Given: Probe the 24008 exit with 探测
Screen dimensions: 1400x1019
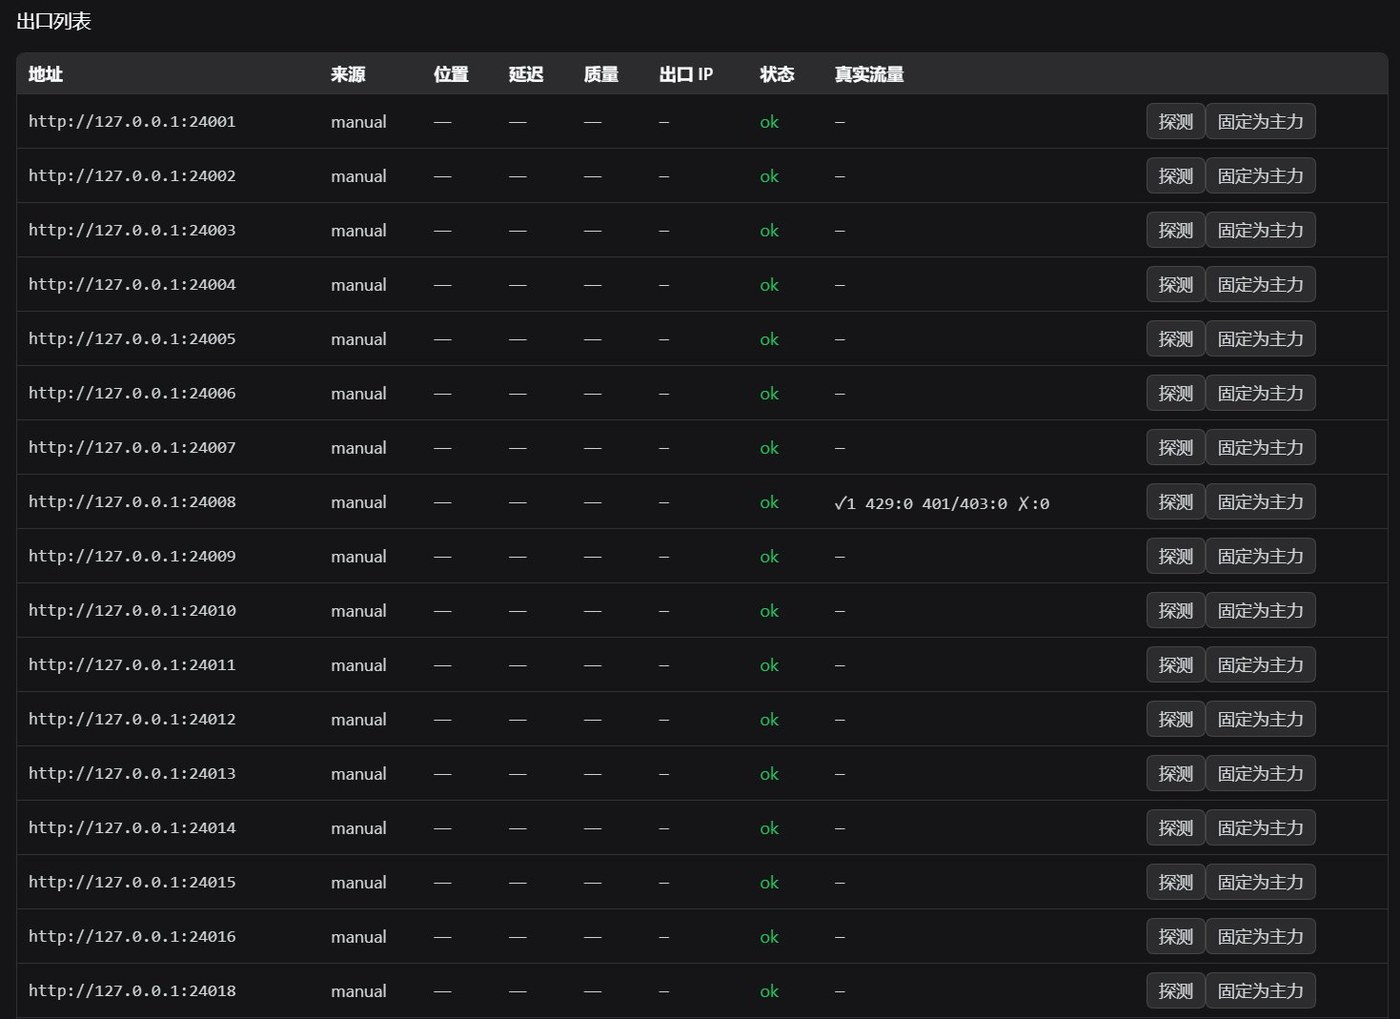Looking at the screenshot, I should pyautogui.click(x=1175, y=502).
